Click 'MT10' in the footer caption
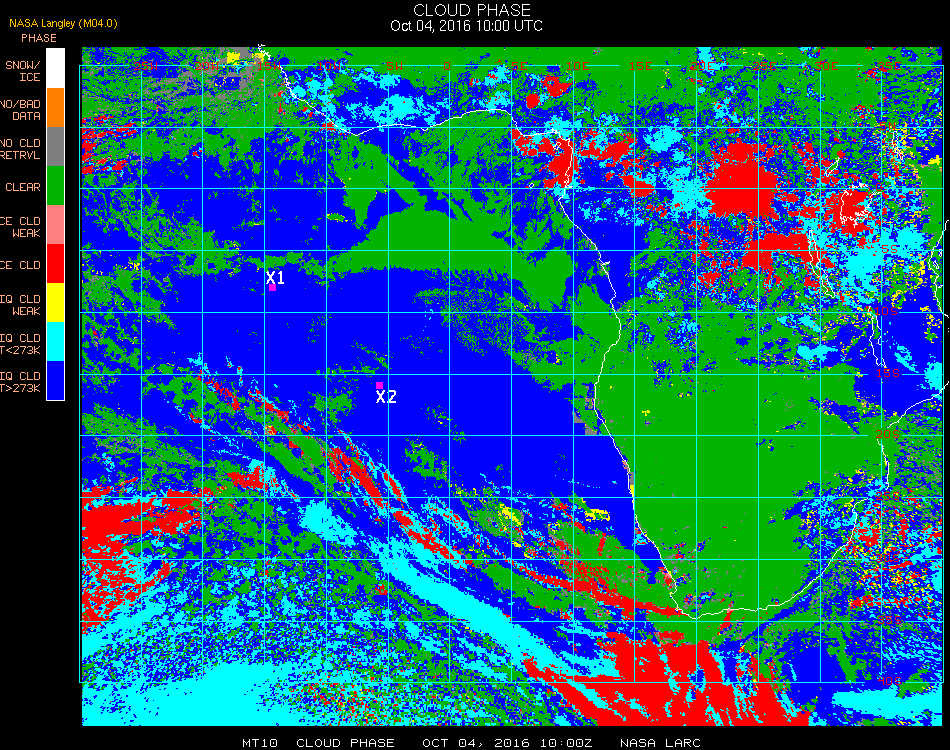 pos(260,743)
